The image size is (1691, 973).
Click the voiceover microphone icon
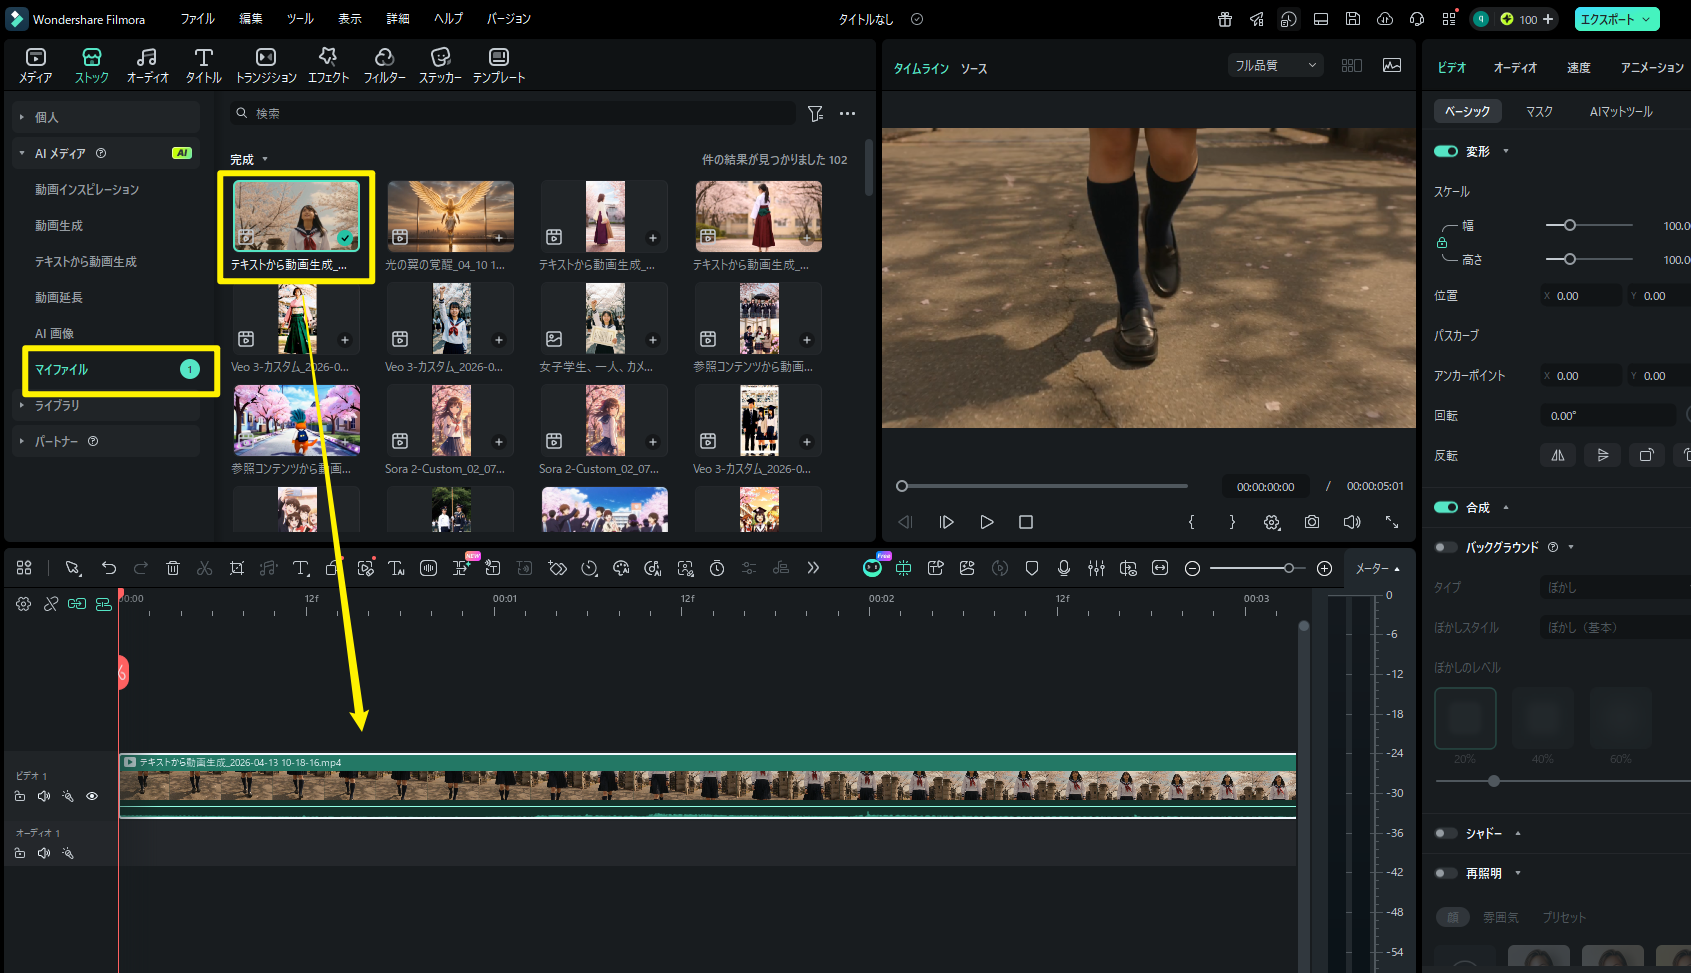pos(1064,568)
